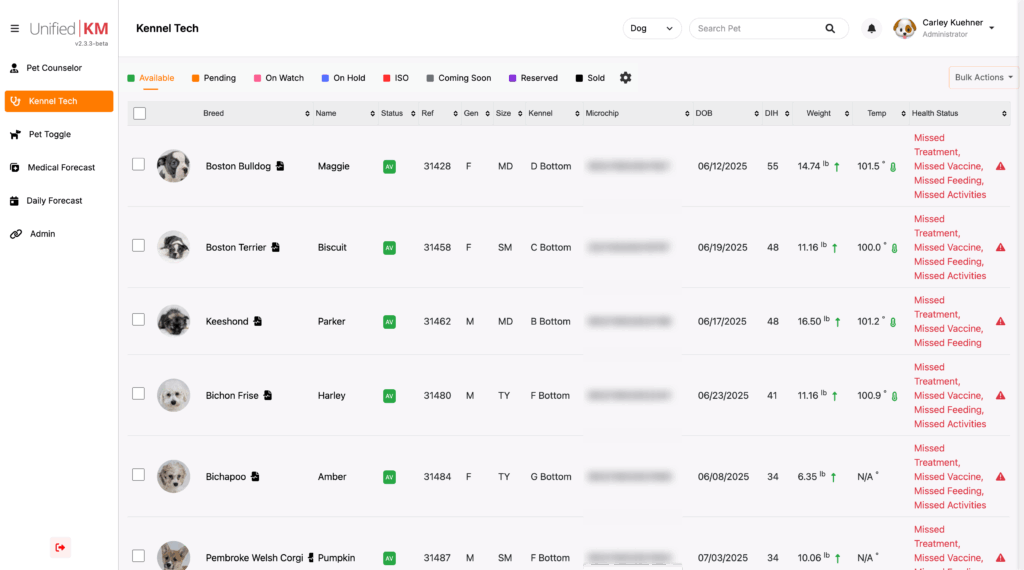Select the Reserved status filter

[533, 78]
